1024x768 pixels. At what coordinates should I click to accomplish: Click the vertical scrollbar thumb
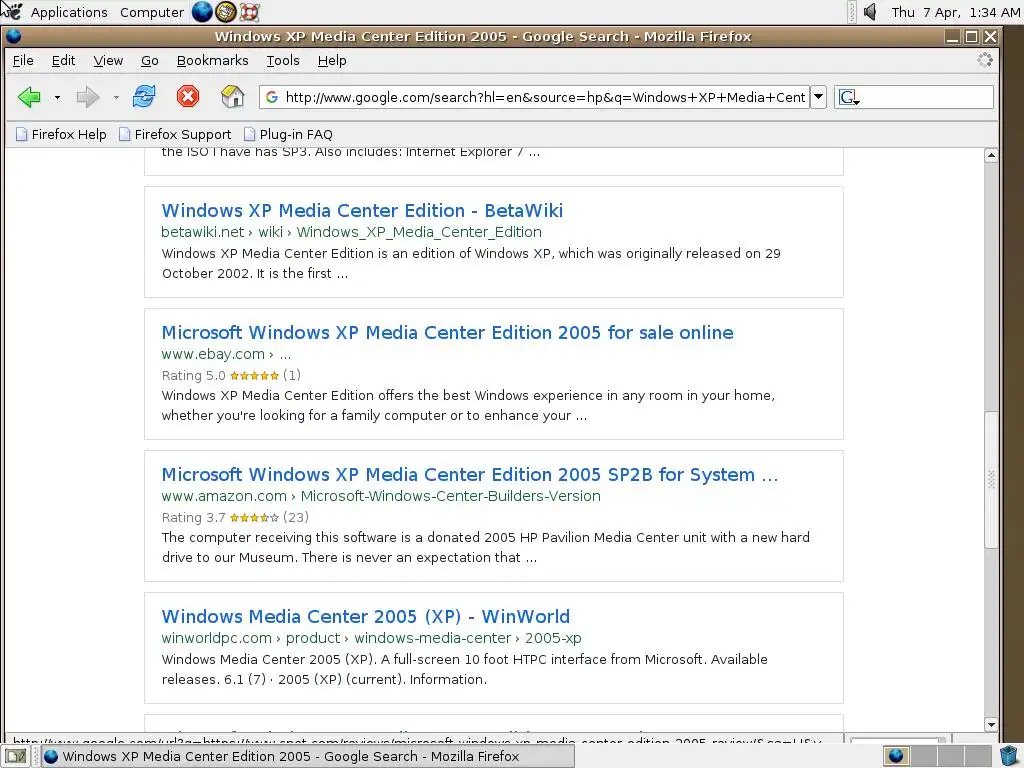pos(991,480)
